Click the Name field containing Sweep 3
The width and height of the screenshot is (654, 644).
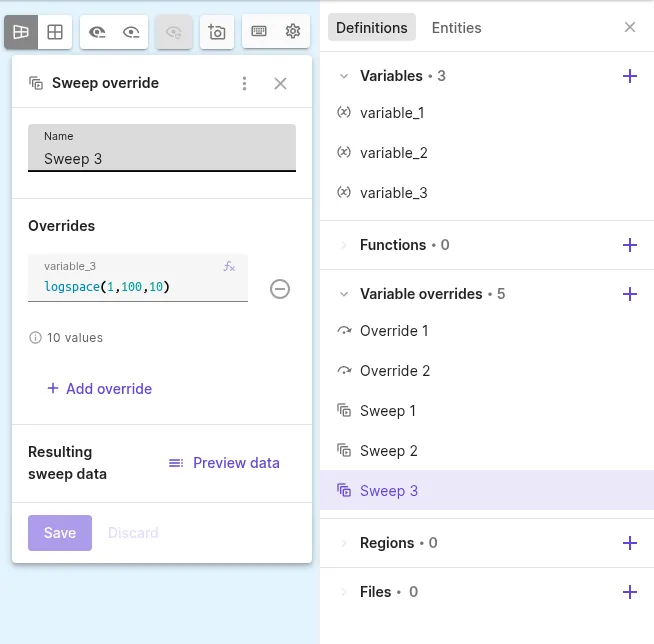point(162,148)
